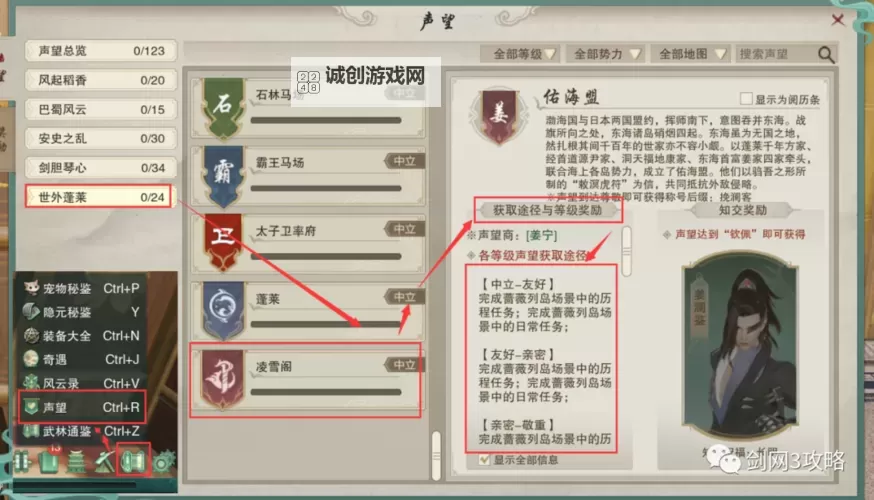Click the magnifier search icon

click(827, 54)
